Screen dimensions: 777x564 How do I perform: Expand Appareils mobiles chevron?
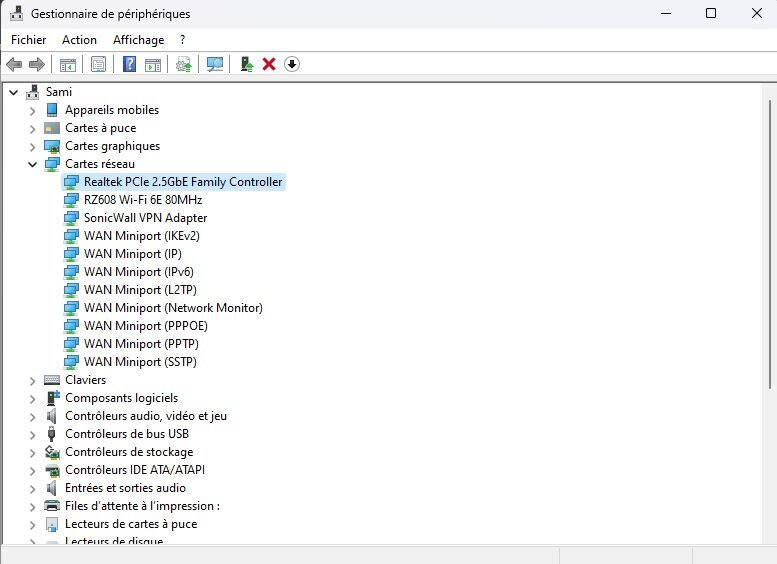click(33, 111)
